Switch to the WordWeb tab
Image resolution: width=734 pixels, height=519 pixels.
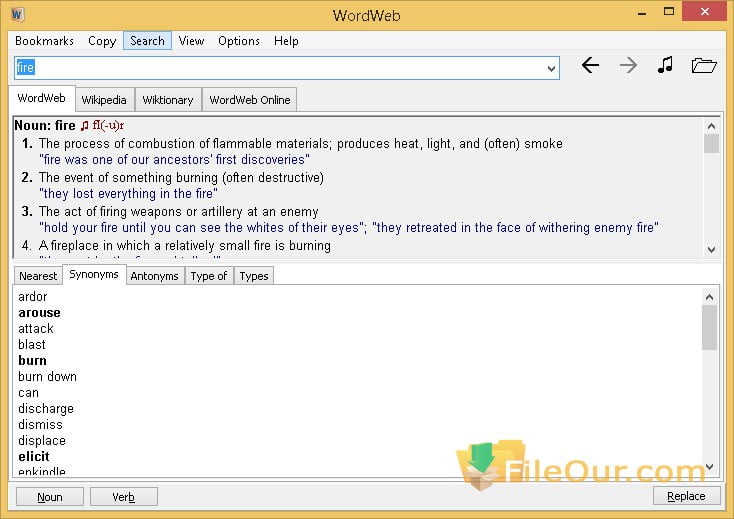coord(42,98)
